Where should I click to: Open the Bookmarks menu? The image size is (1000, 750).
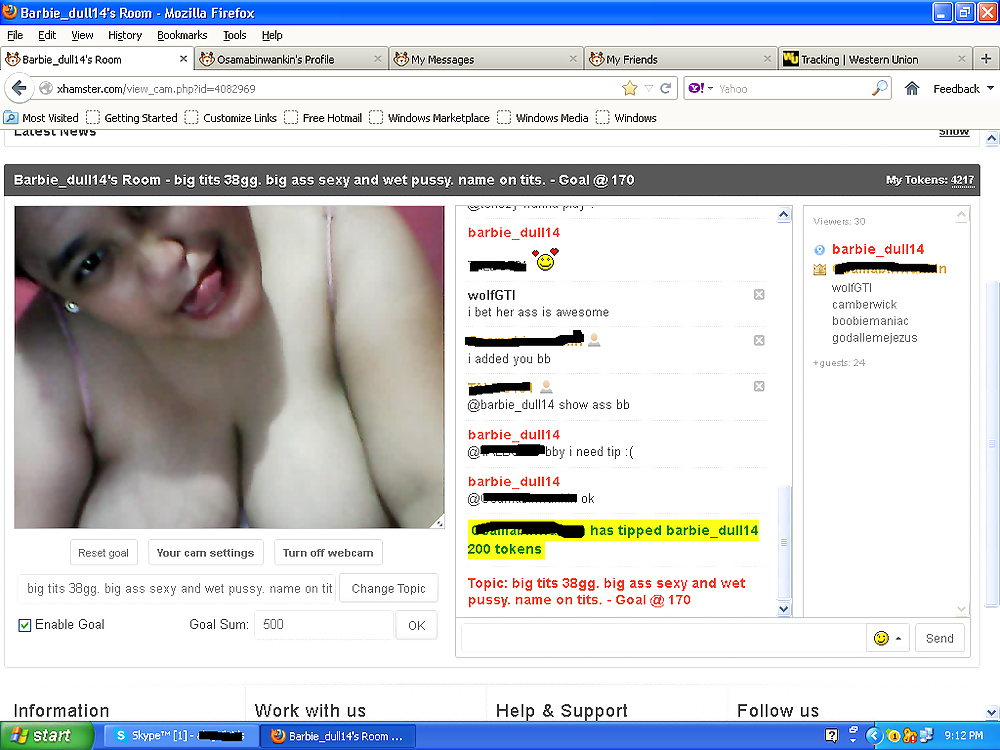click(x=182, y=35)
